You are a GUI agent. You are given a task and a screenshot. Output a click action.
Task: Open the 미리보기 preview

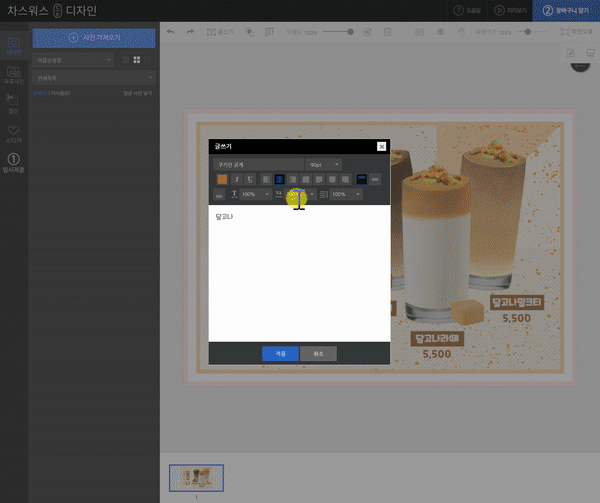click(510, 10)
